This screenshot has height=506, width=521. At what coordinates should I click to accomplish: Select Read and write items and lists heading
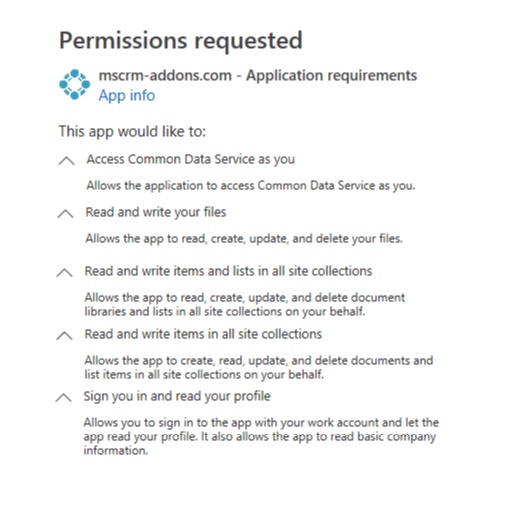click(x=228, y=271)
